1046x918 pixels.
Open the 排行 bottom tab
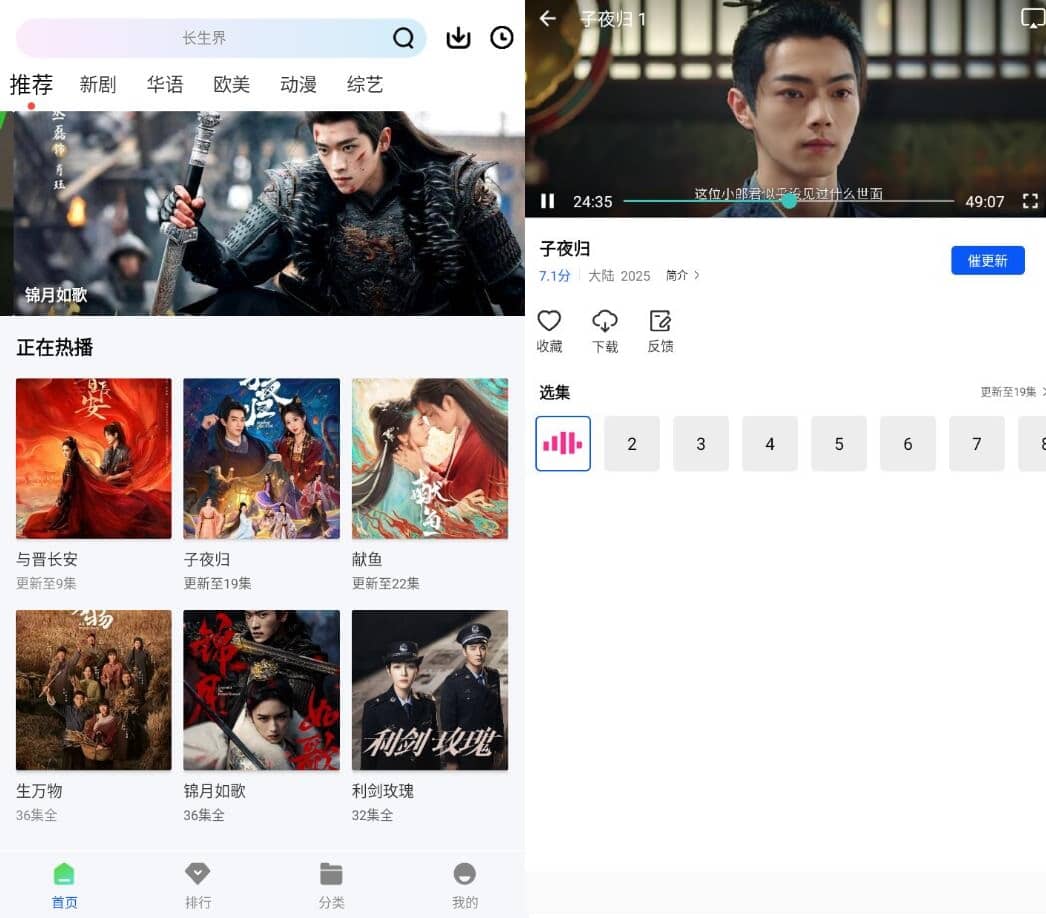coord(197,885)
